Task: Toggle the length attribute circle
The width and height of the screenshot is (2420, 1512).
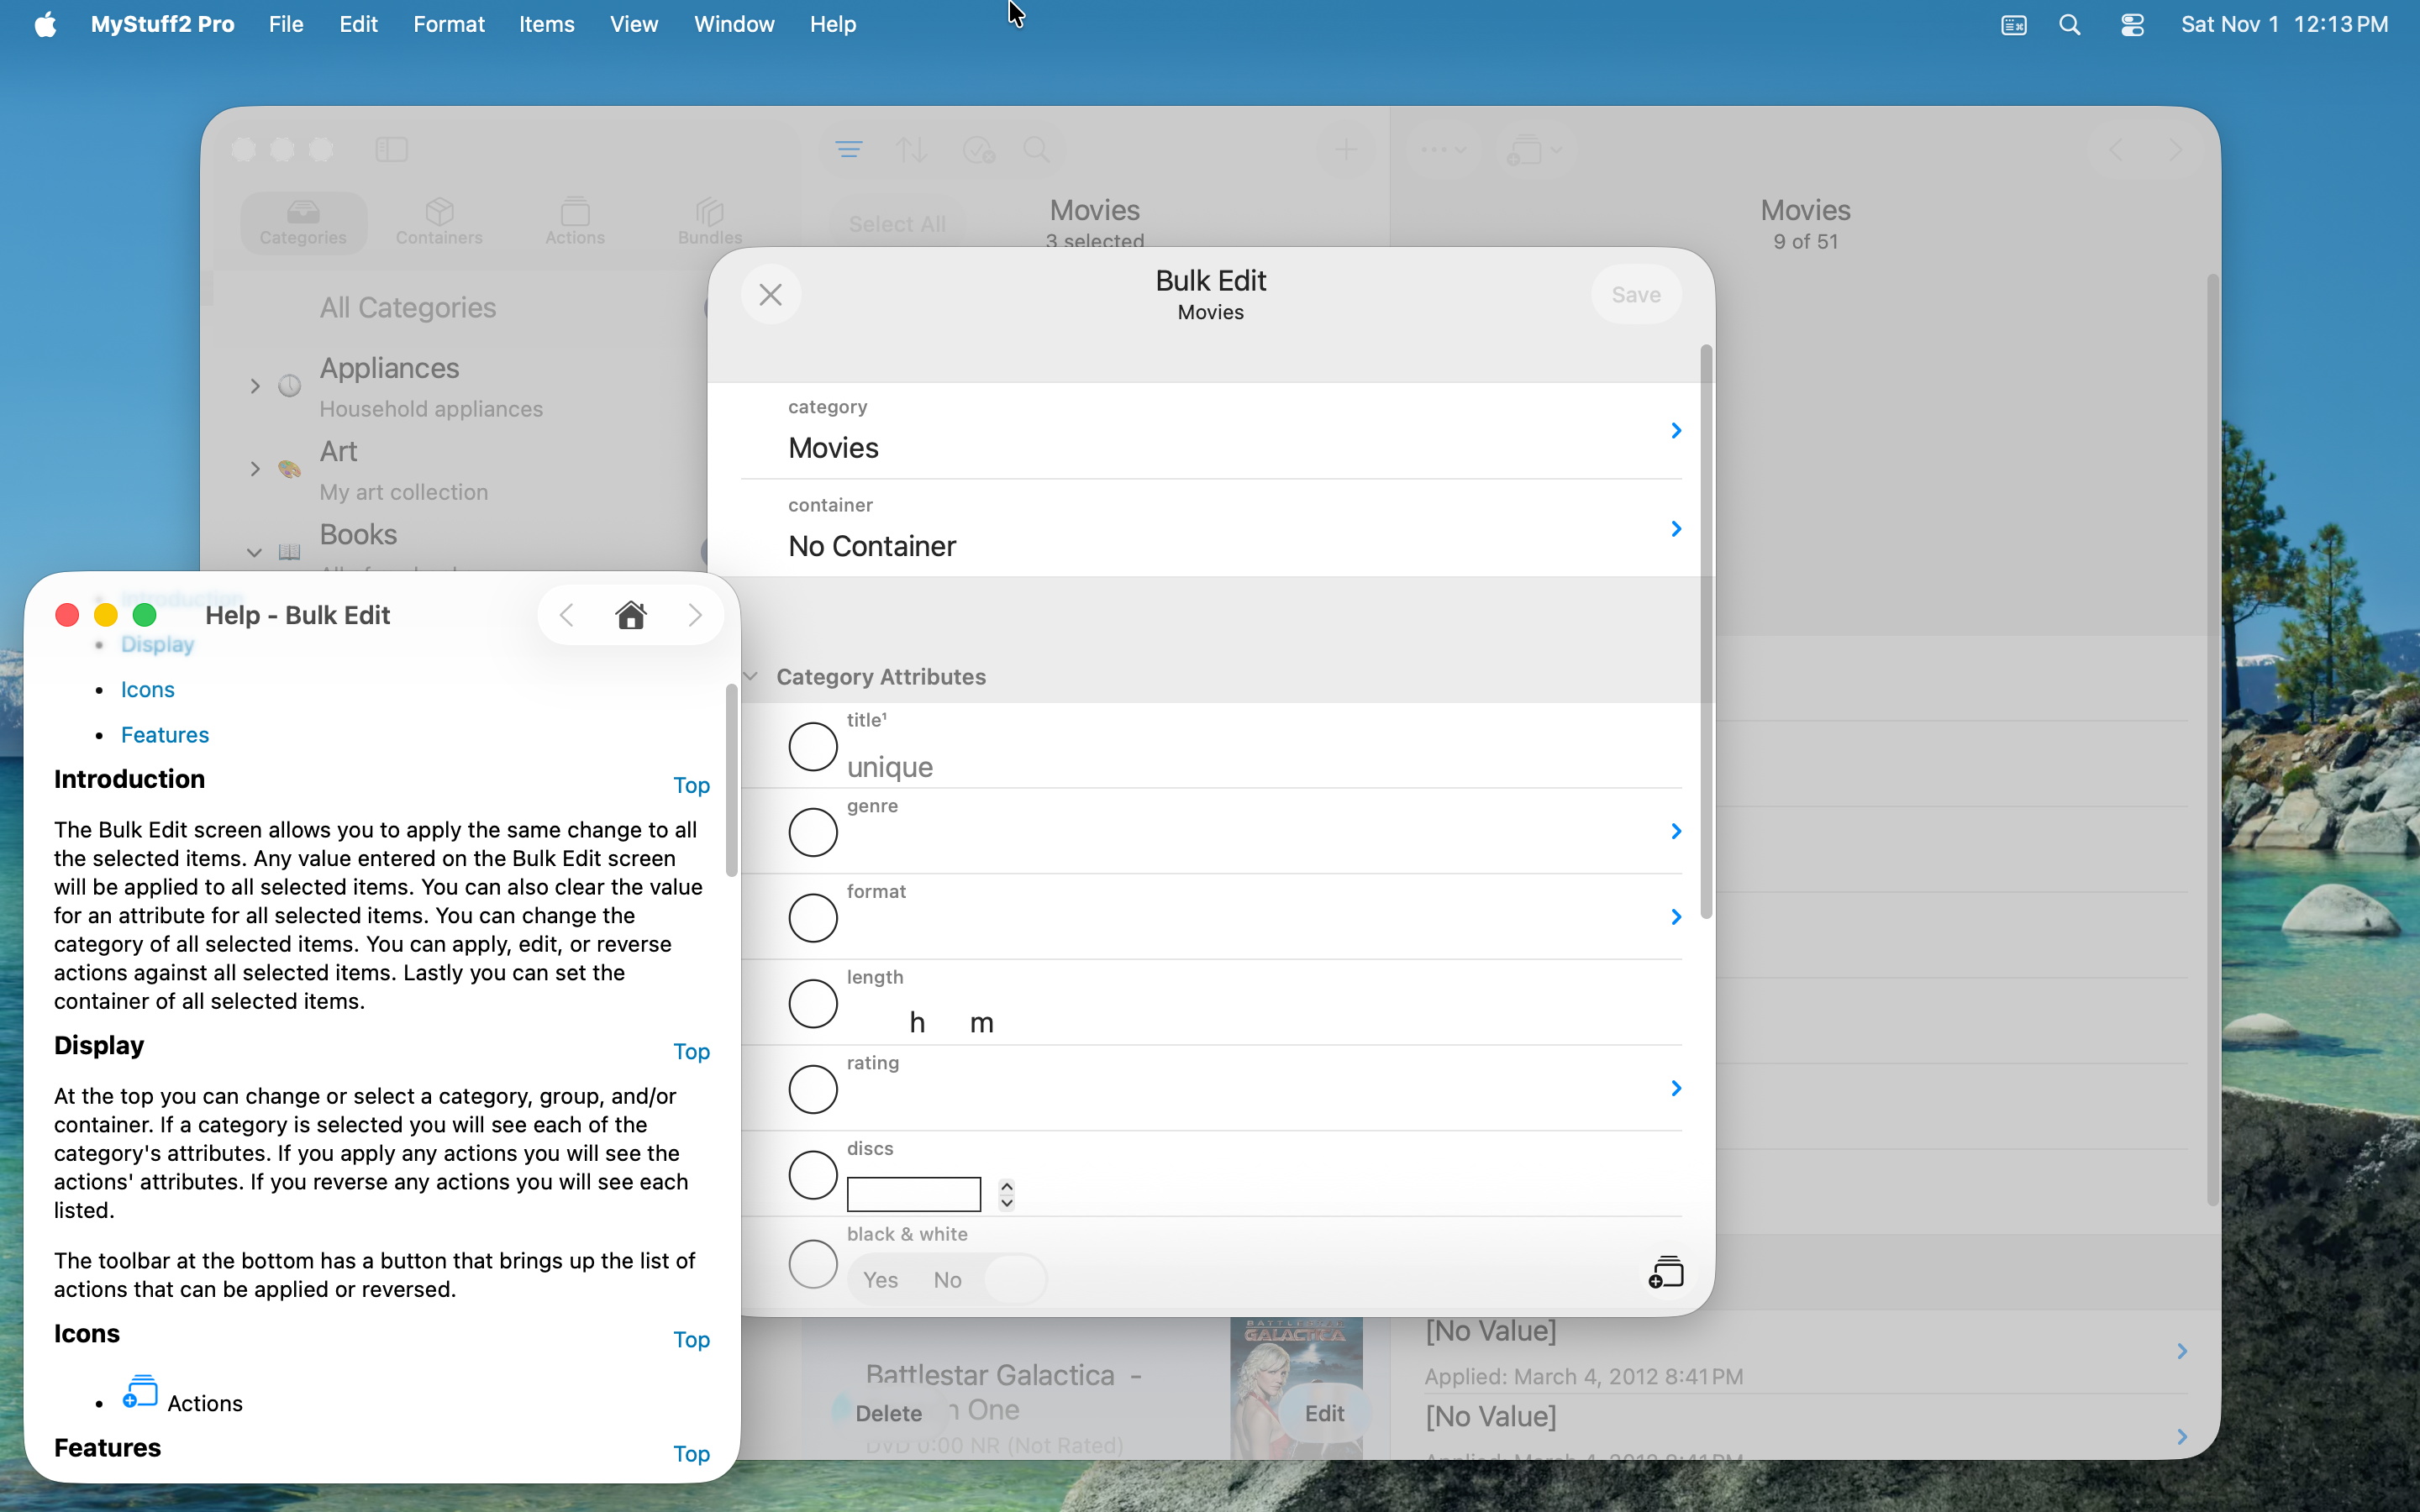Action: click(x=812, y=1004)
